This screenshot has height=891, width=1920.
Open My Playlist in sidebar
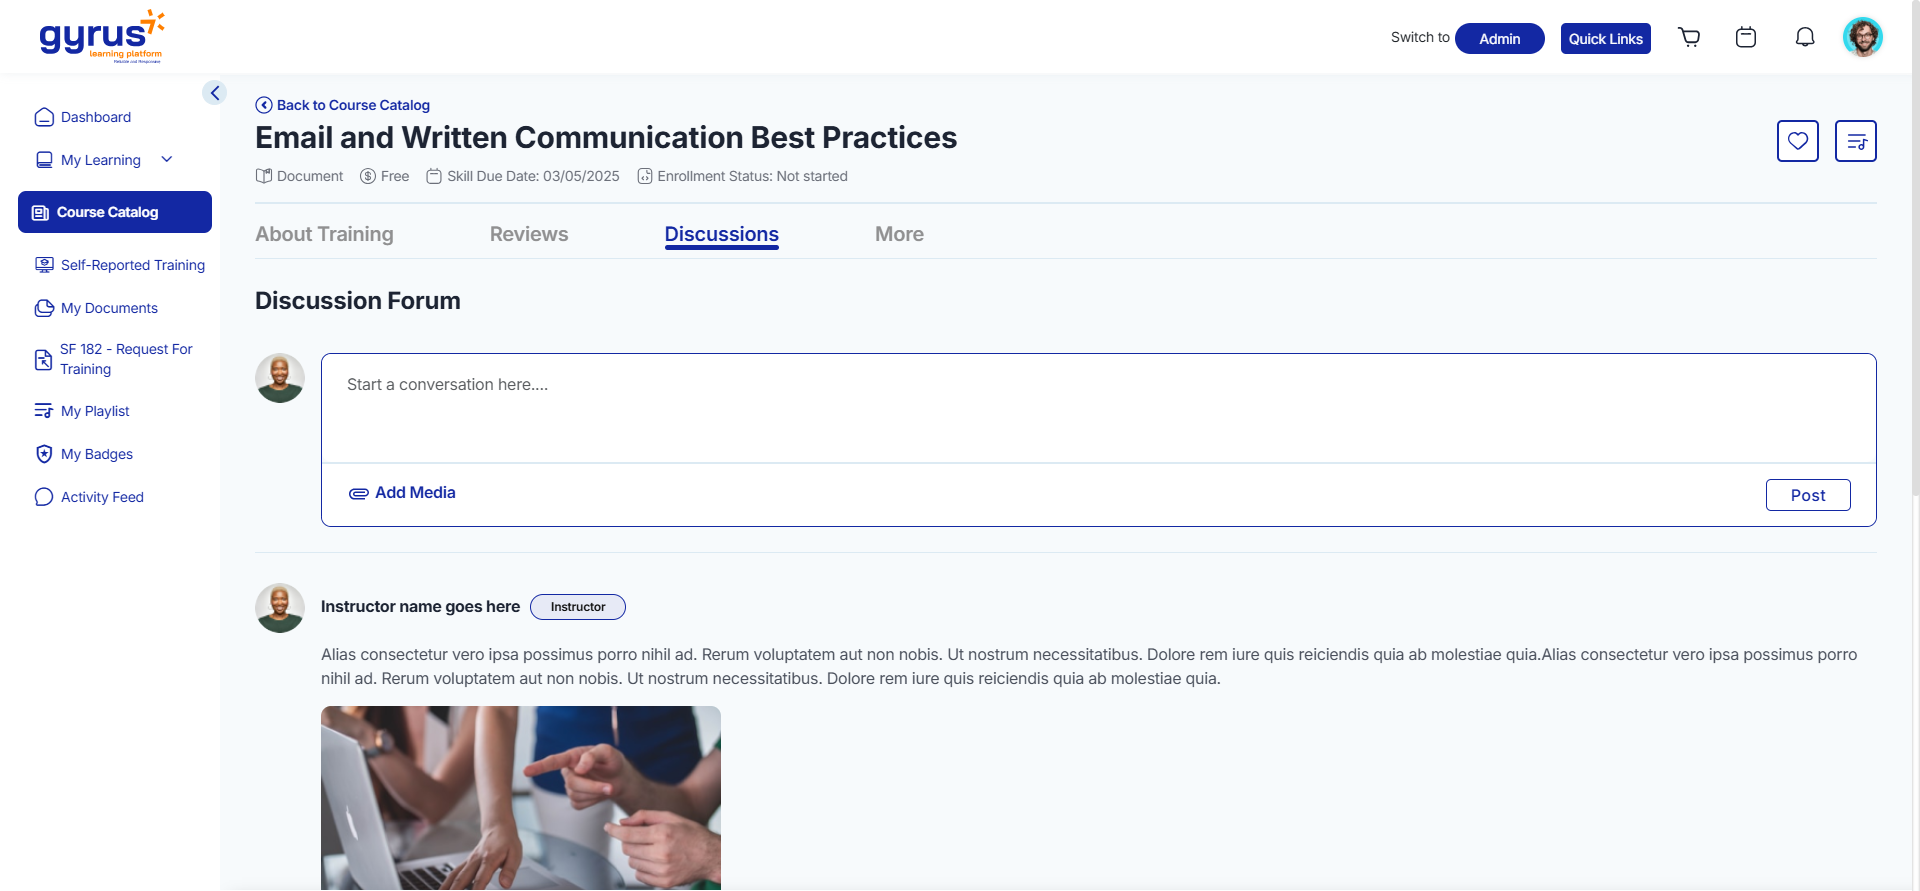95,411
